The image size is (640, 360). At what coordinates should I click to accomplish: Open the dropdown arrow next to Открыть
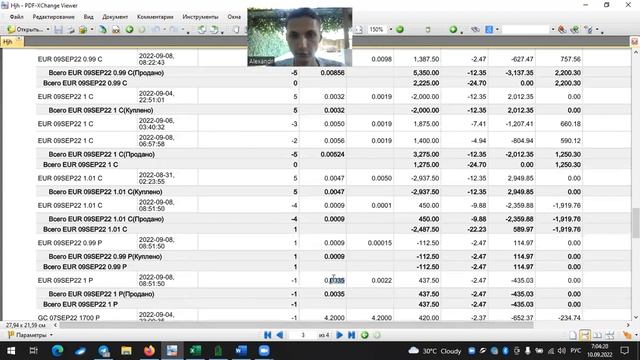point(48,29)
